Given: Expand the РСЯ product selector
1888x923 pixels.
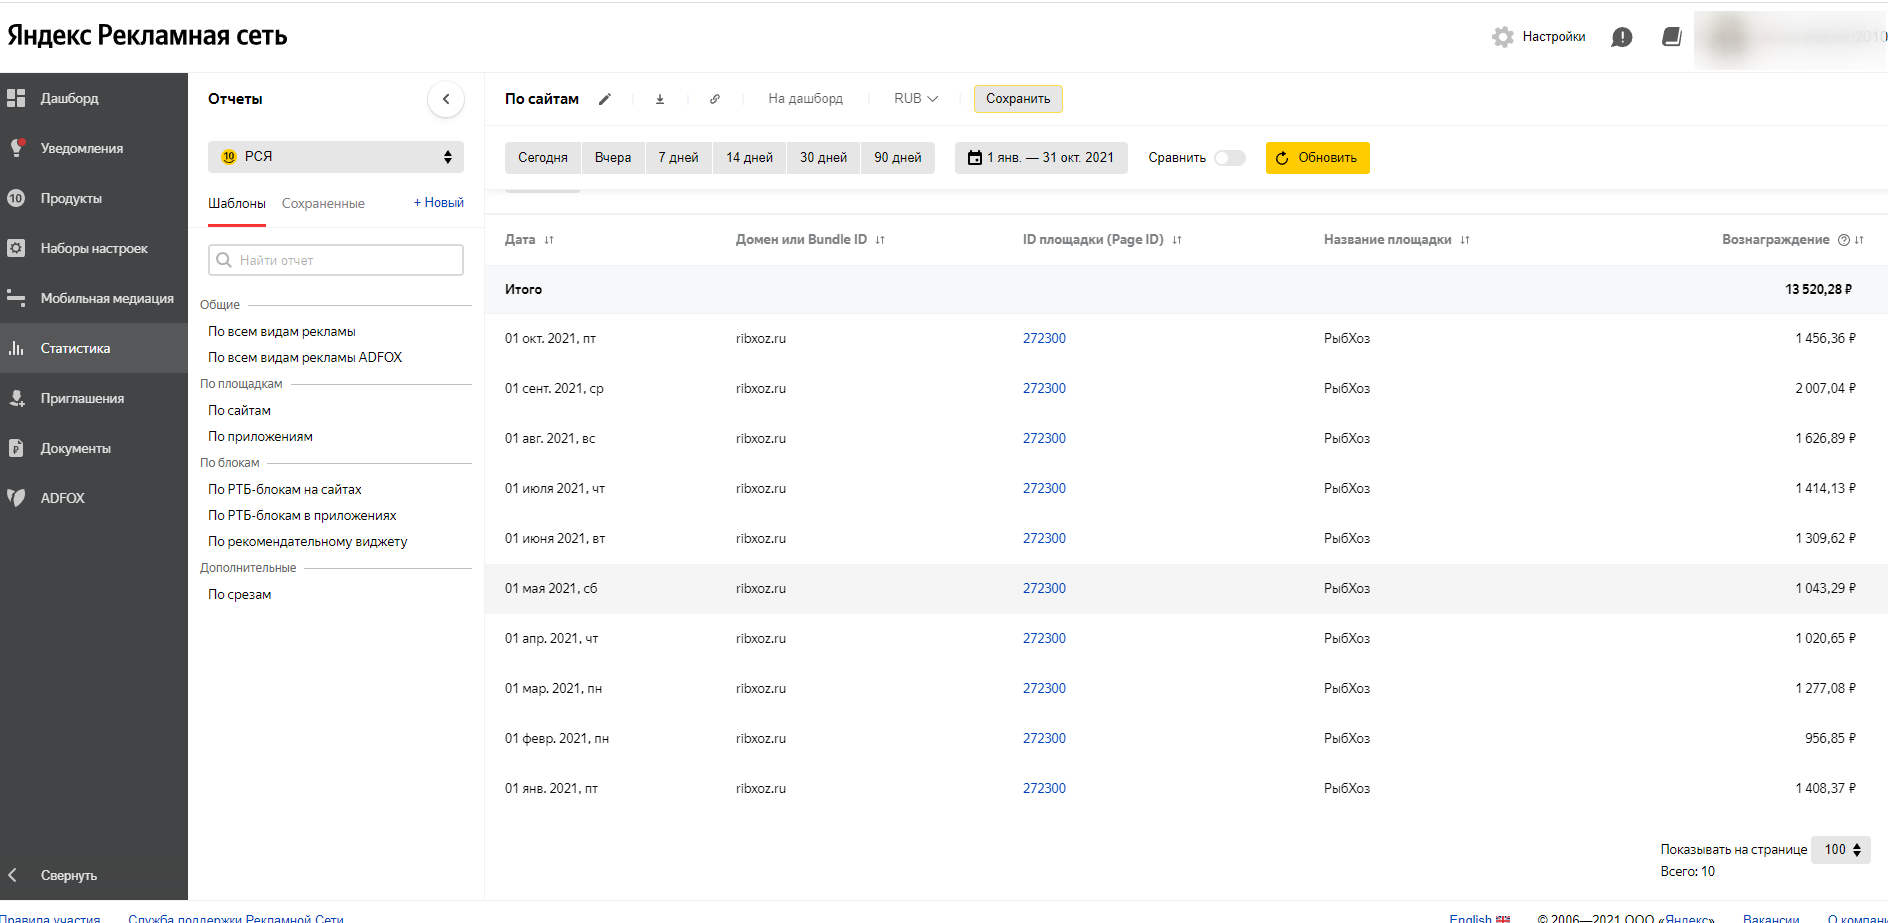Looking at the screenshot, I should click(x=336, y=157).
